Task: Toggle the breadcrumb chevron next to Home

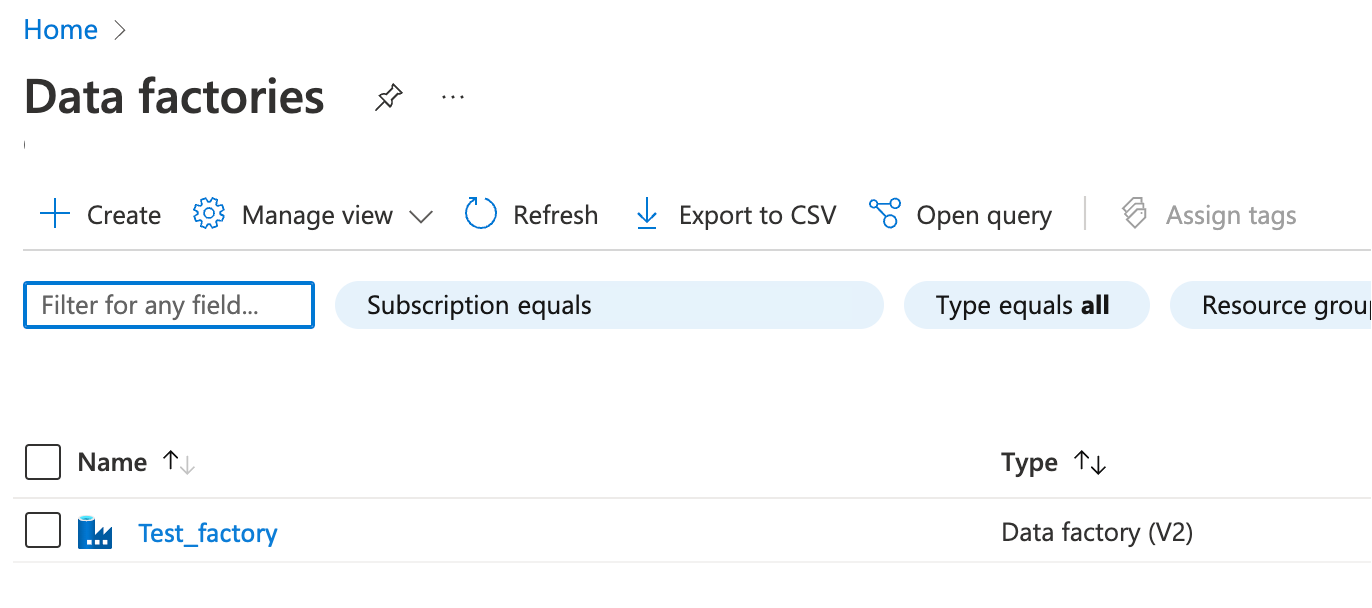Action: [119, 29]
